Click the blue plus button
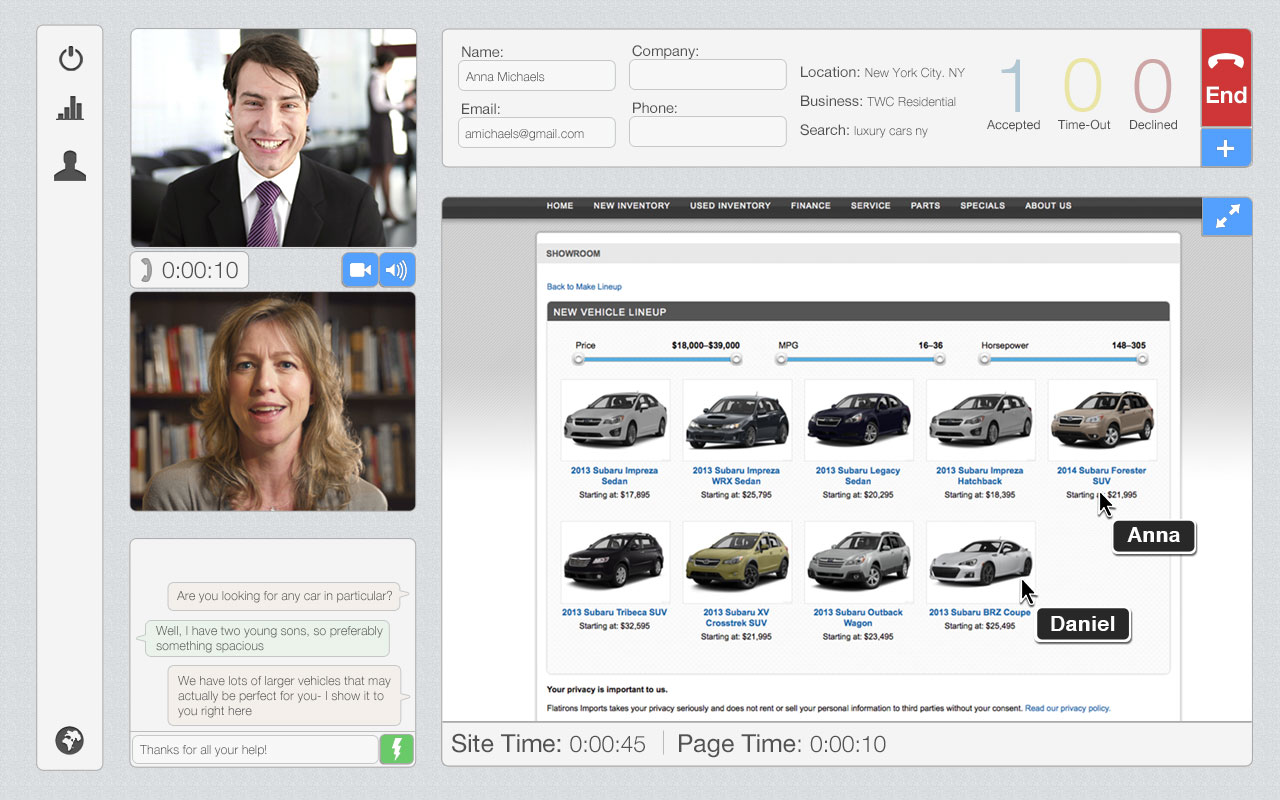Image resolution: width=1280 pixels, height=800 pixels. pos(1226,149)
